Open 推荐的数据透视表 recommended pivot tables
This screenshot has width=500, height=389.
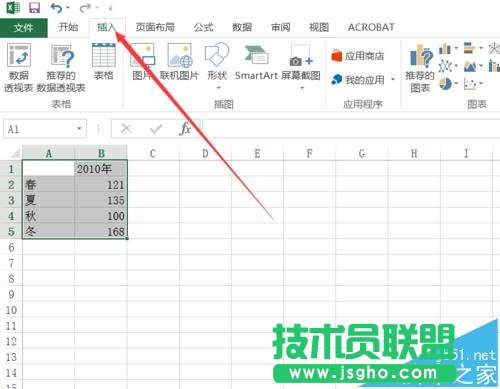(x=61, y=68)
